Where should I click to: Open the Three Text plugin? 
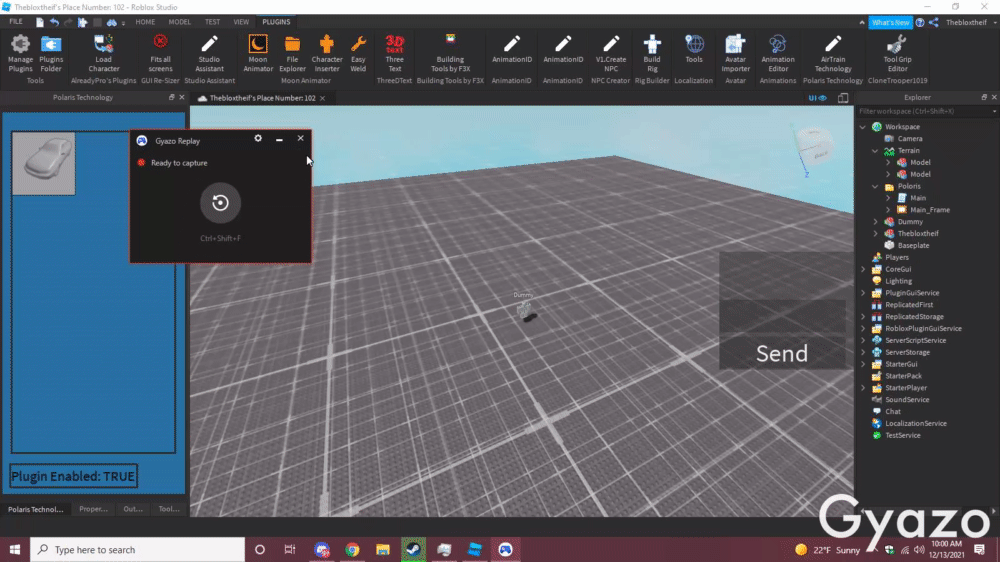[x=394, y=54]
